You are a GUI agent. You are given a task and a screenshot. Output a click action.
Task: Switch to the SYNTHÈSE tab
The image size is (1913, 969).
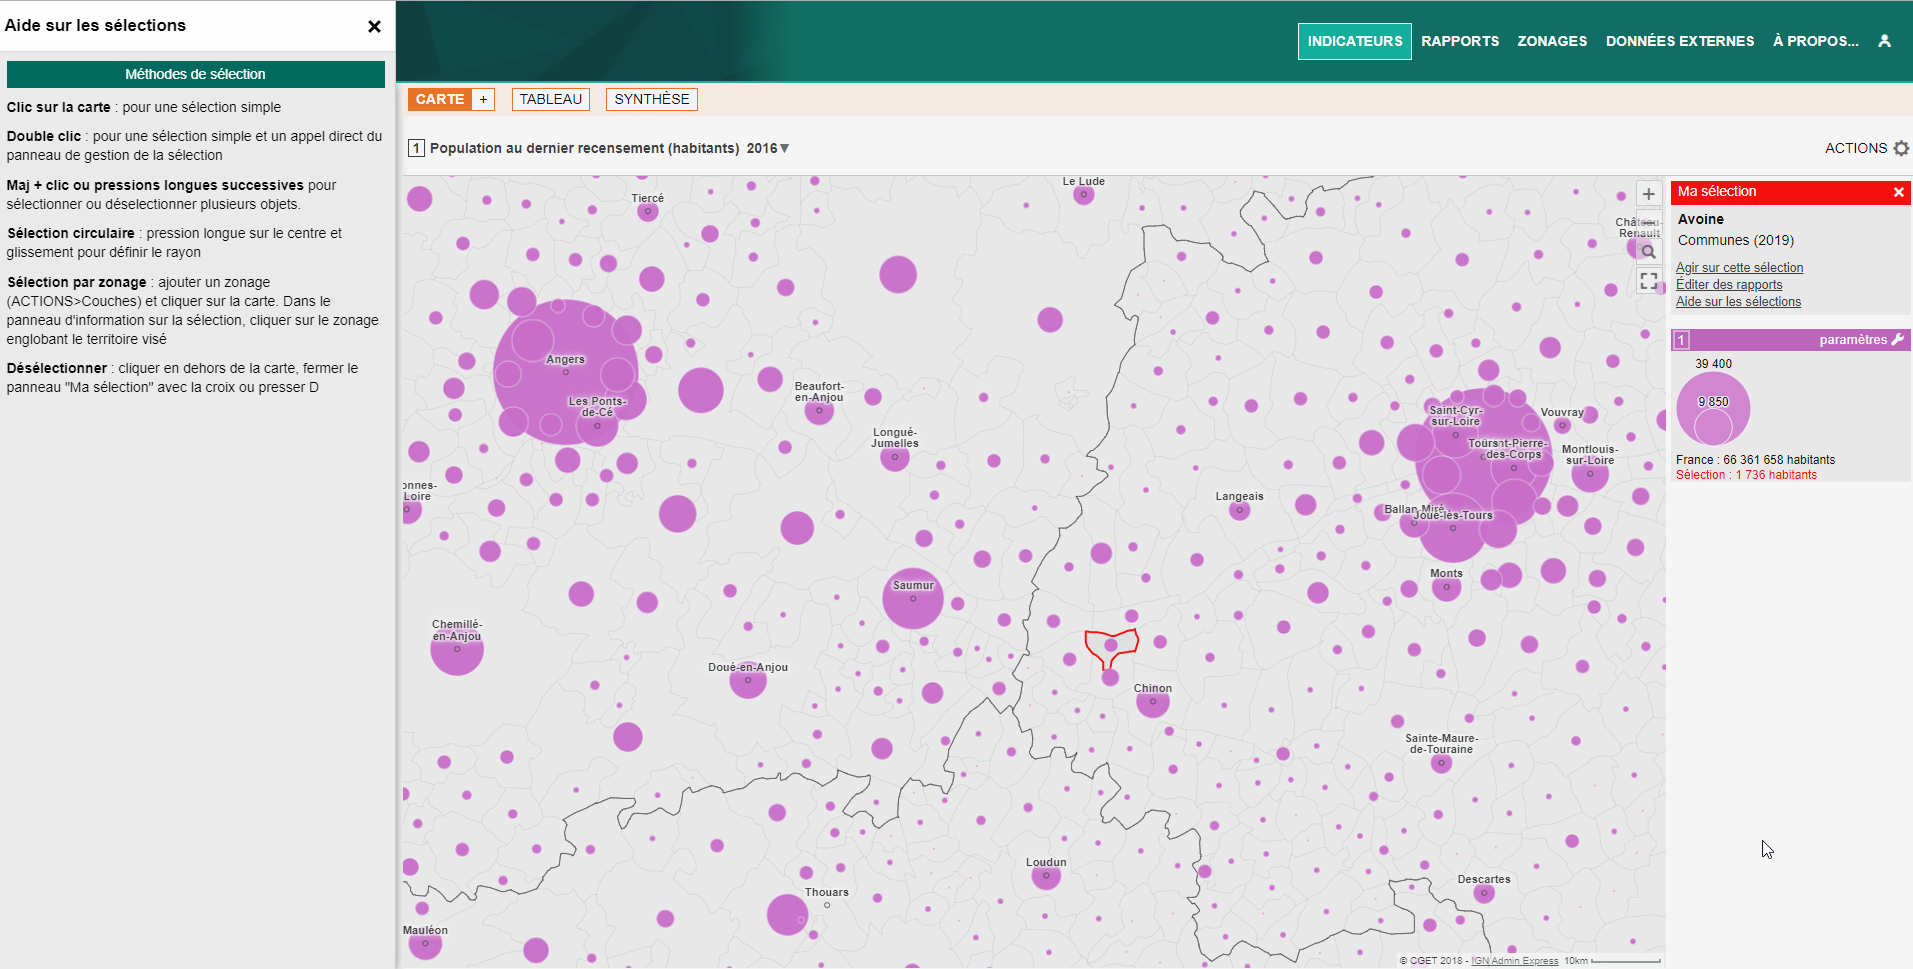coord(651,99)
